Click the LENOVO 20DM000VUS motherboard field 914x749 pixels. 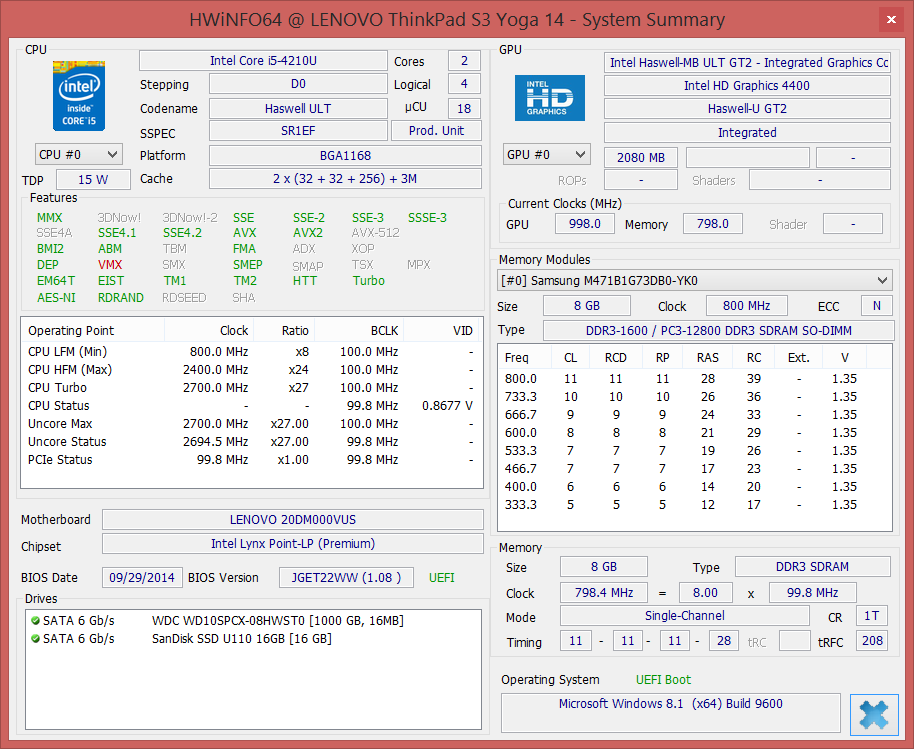293,519
